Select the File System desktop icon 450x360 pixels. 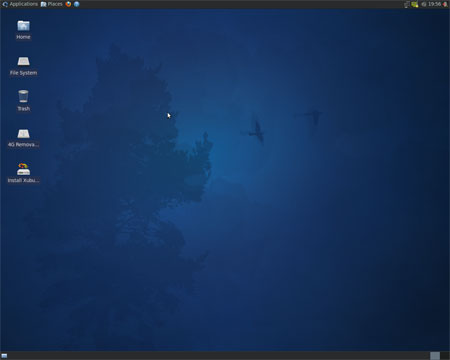(23, 66)
